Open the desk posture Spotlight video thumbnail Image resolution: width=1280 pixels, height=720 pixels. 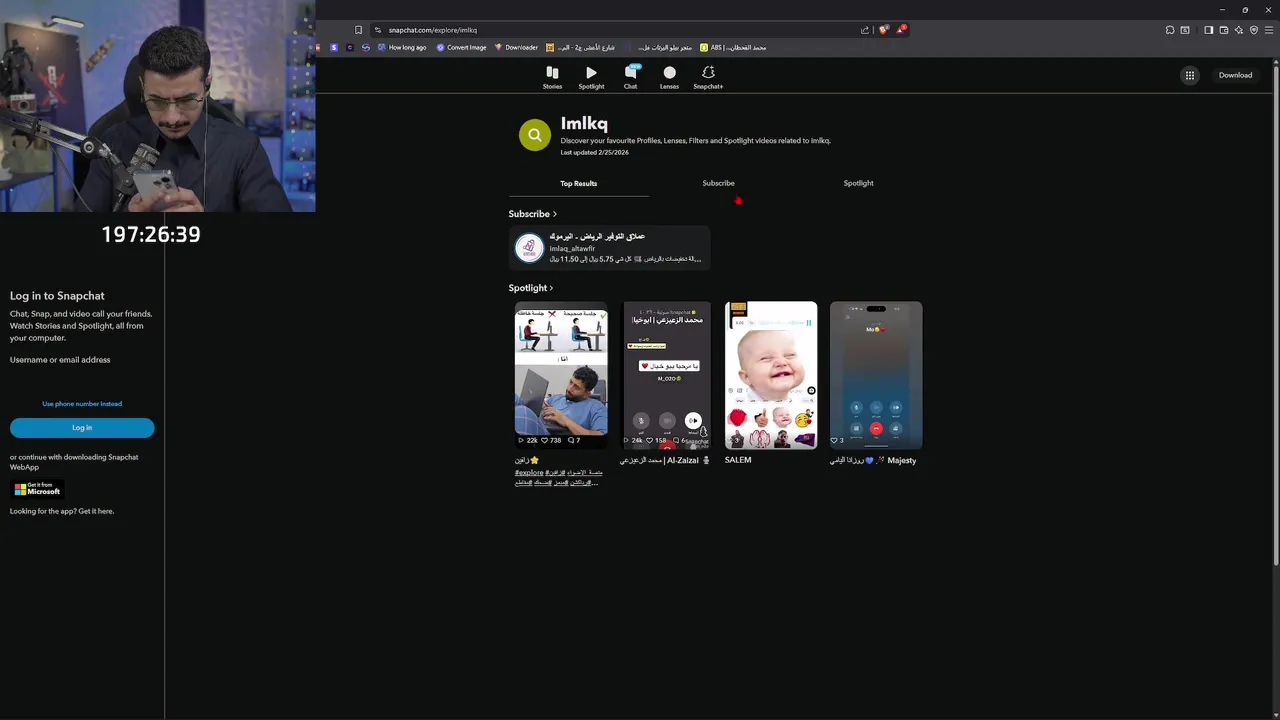coord(561,375)
